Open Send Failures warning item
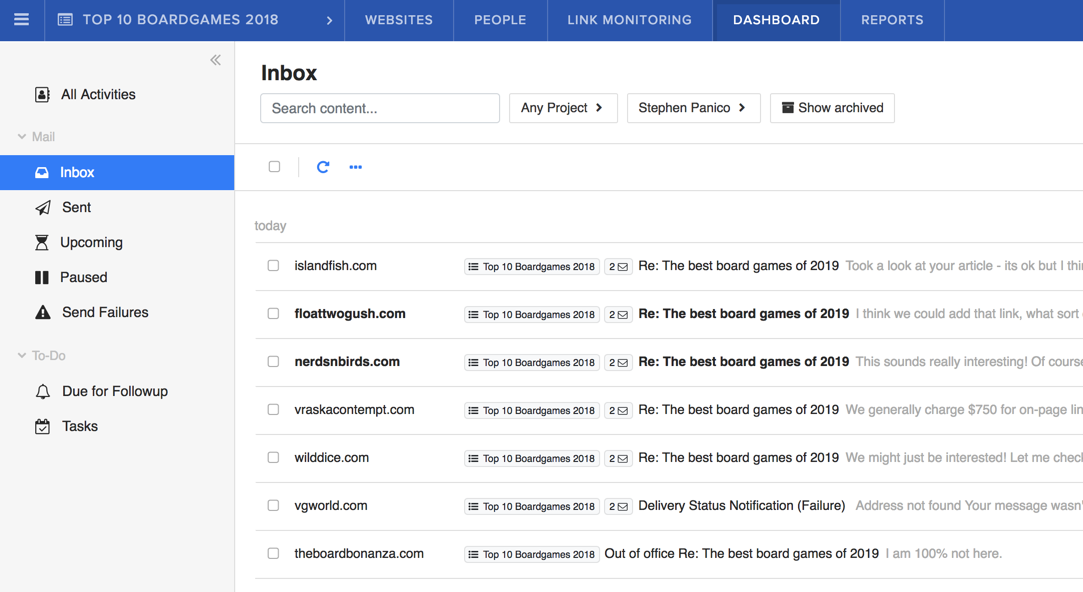Image resolution: width=1083 pixels, height=592 pixels. [104, 312]
